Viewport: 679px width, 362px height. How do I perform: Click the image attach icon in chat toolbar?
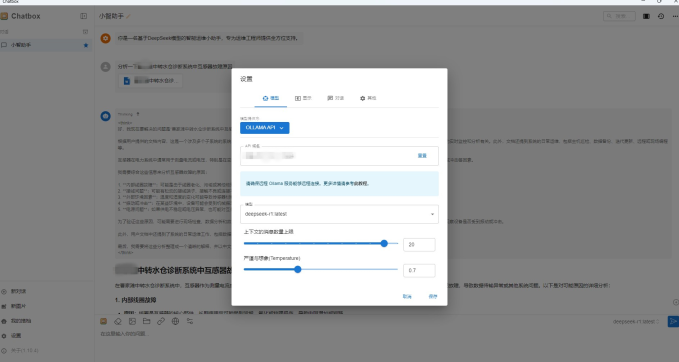tap(132, 321)
